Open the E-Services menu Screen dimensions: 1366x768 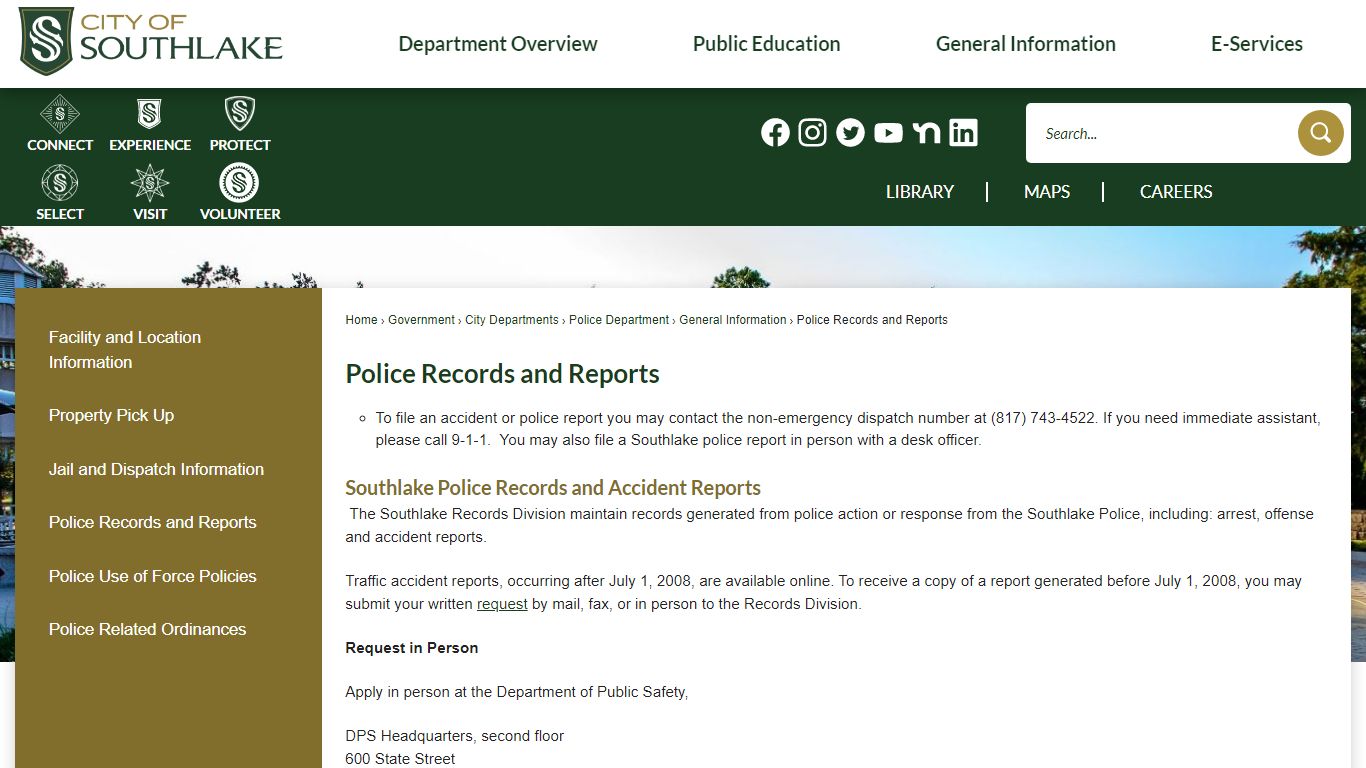[x=1257, y=44]
